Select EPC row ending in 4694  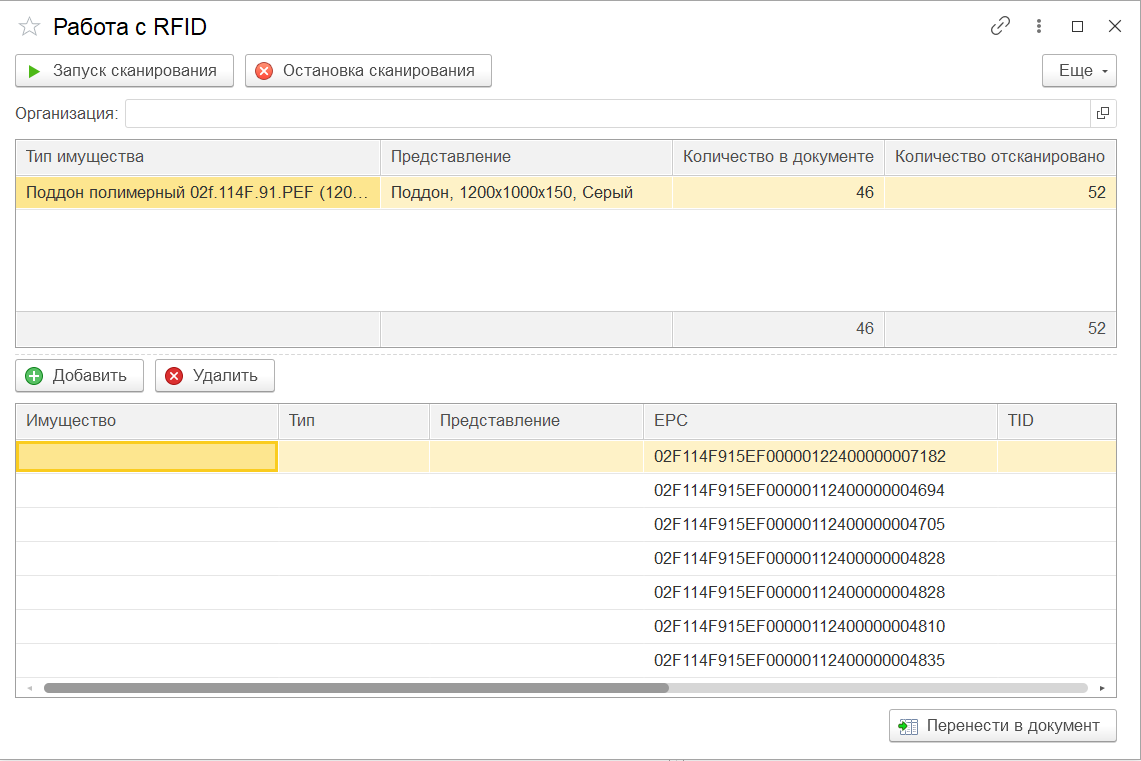[x=799, y=491]
